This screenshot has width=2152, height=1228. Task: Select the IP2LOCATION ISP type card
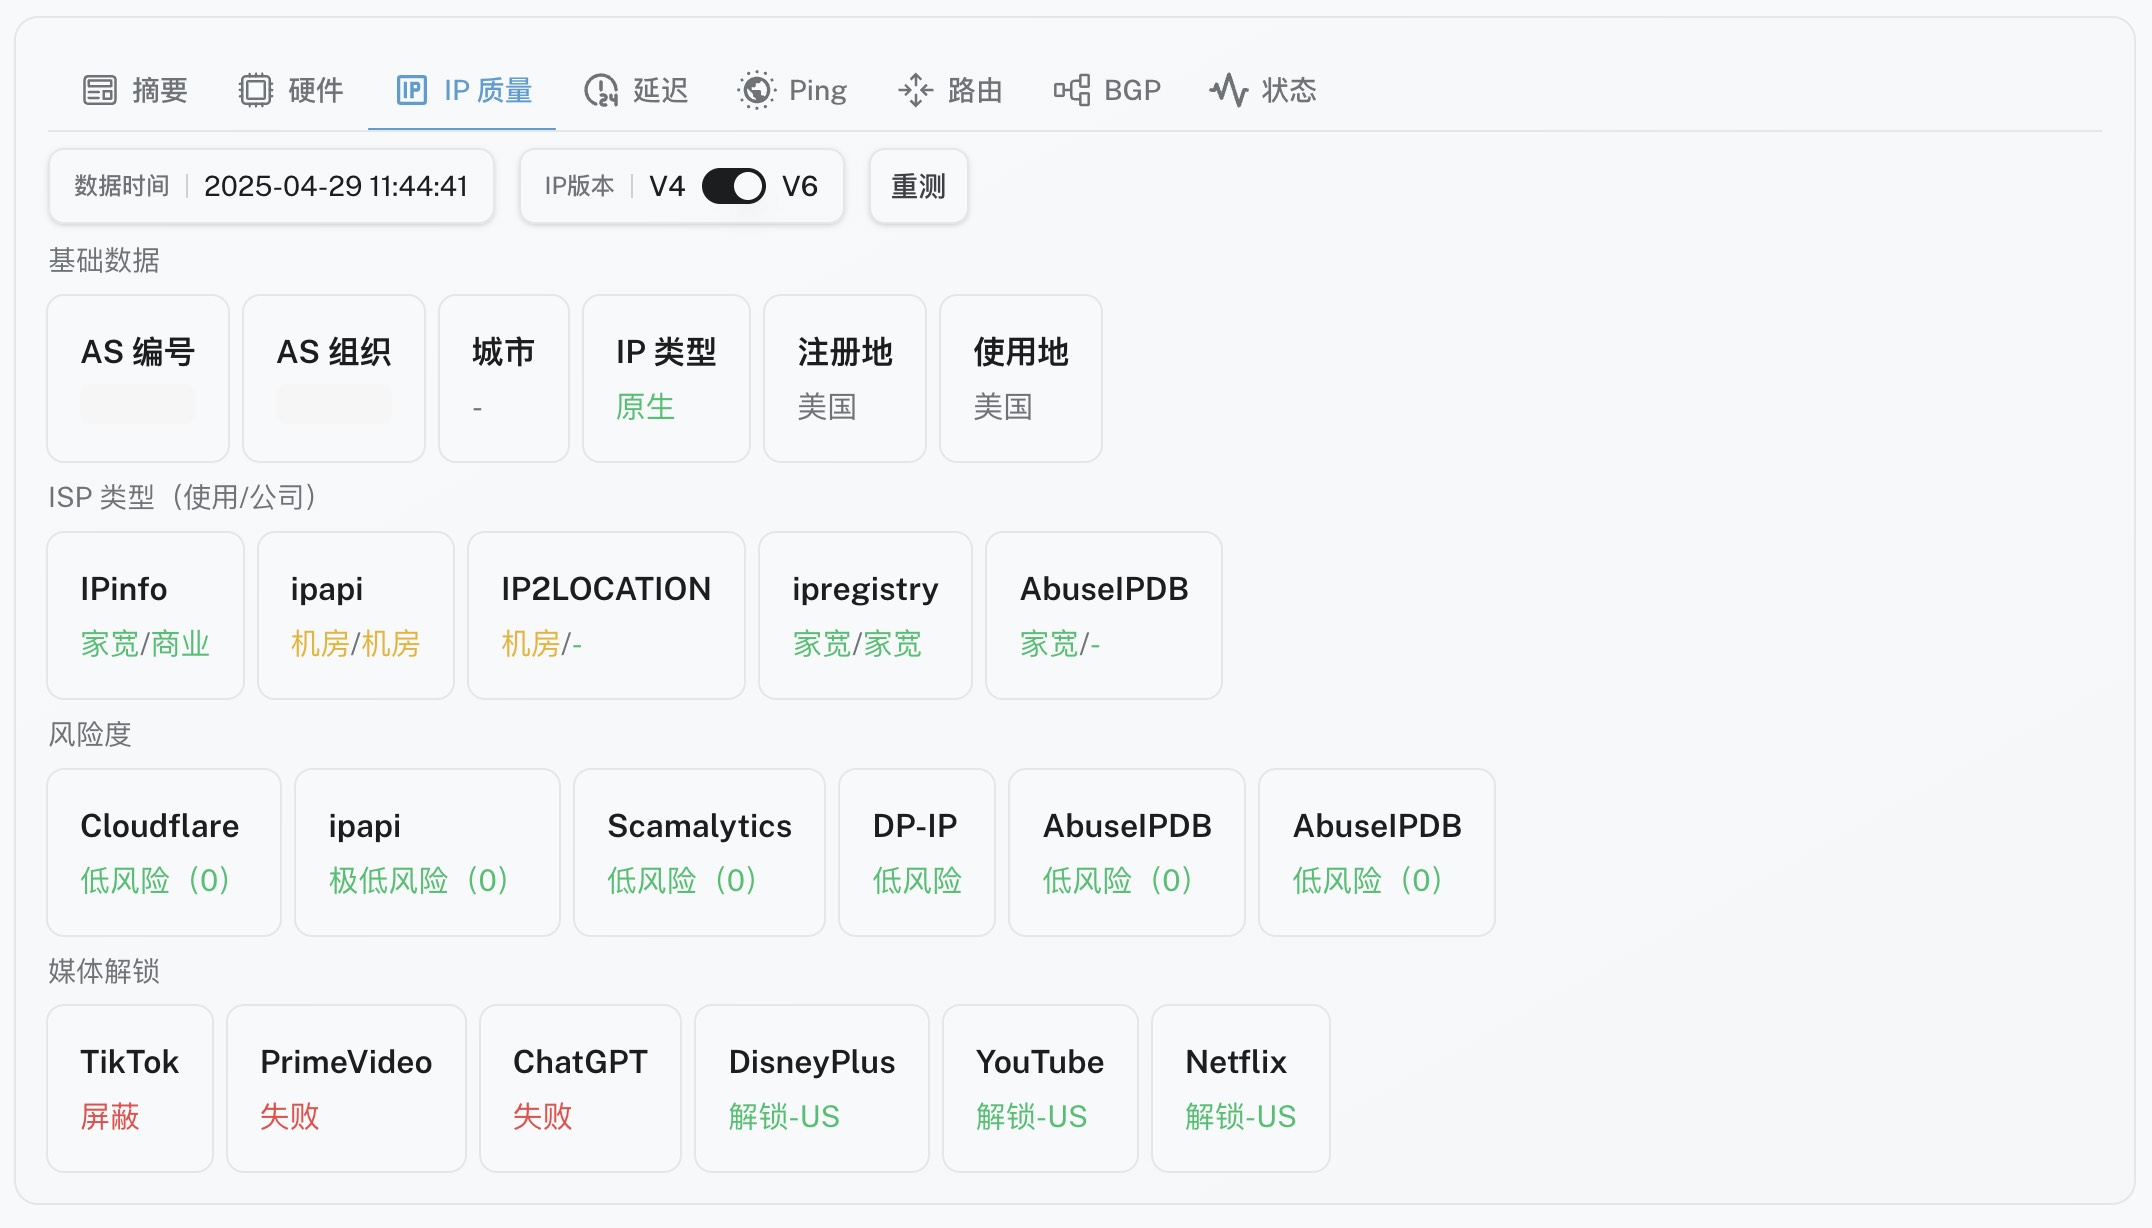click(x=606, y=615)
